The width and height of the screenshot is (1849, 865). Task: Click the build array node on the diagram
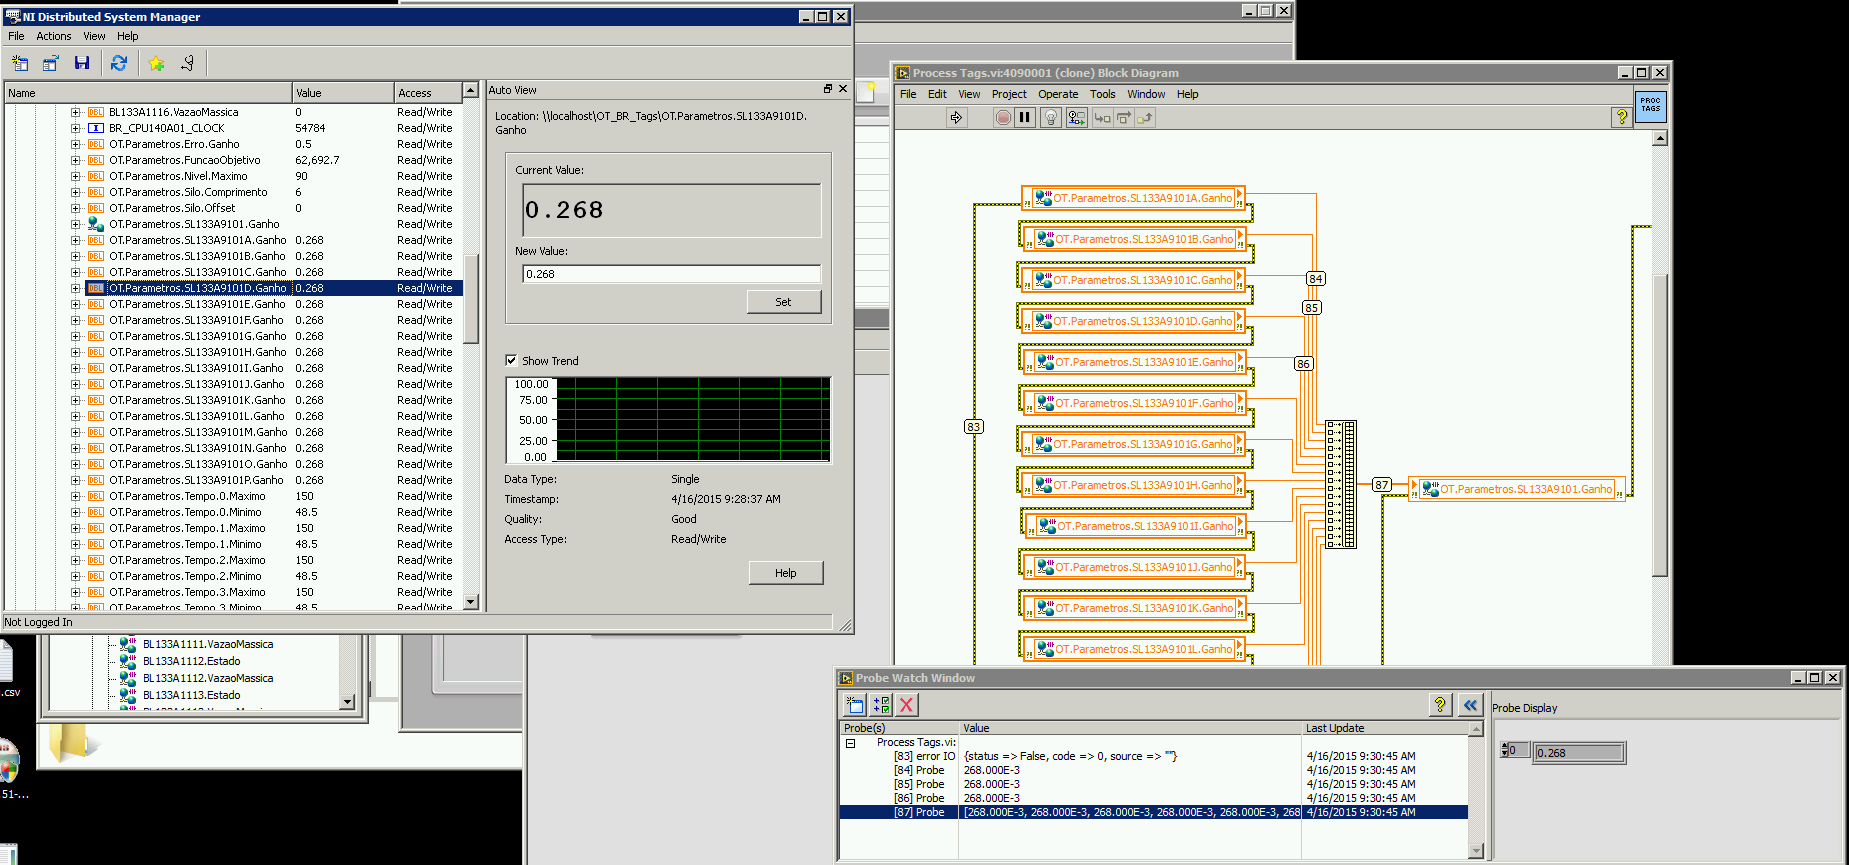[1341, 484]
